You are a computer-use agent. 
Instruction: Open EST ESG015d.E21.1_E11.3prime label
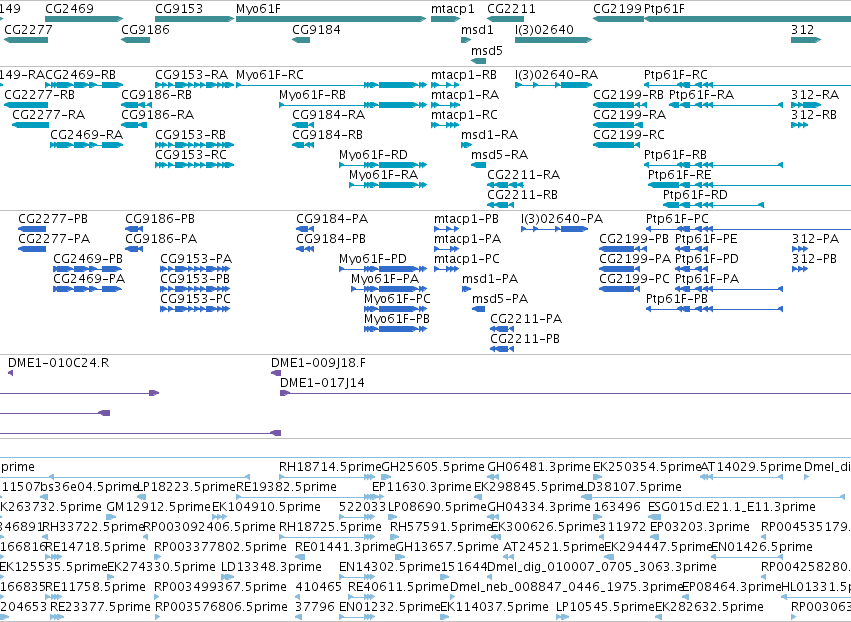(x=732, y=507)
